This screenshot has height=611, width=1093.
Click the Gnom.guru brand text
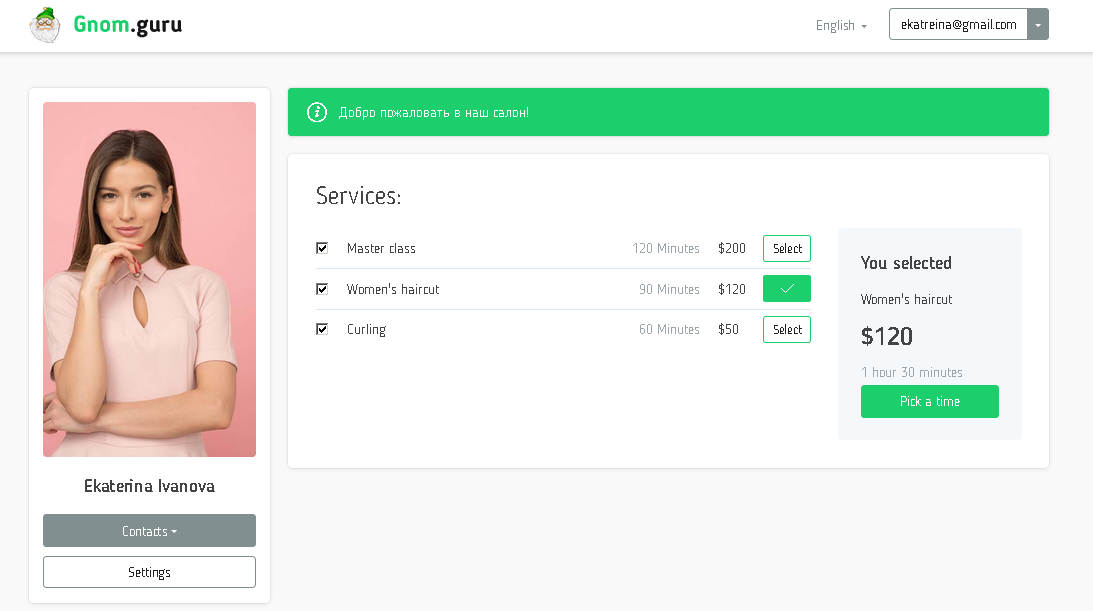tap(128, 24)
